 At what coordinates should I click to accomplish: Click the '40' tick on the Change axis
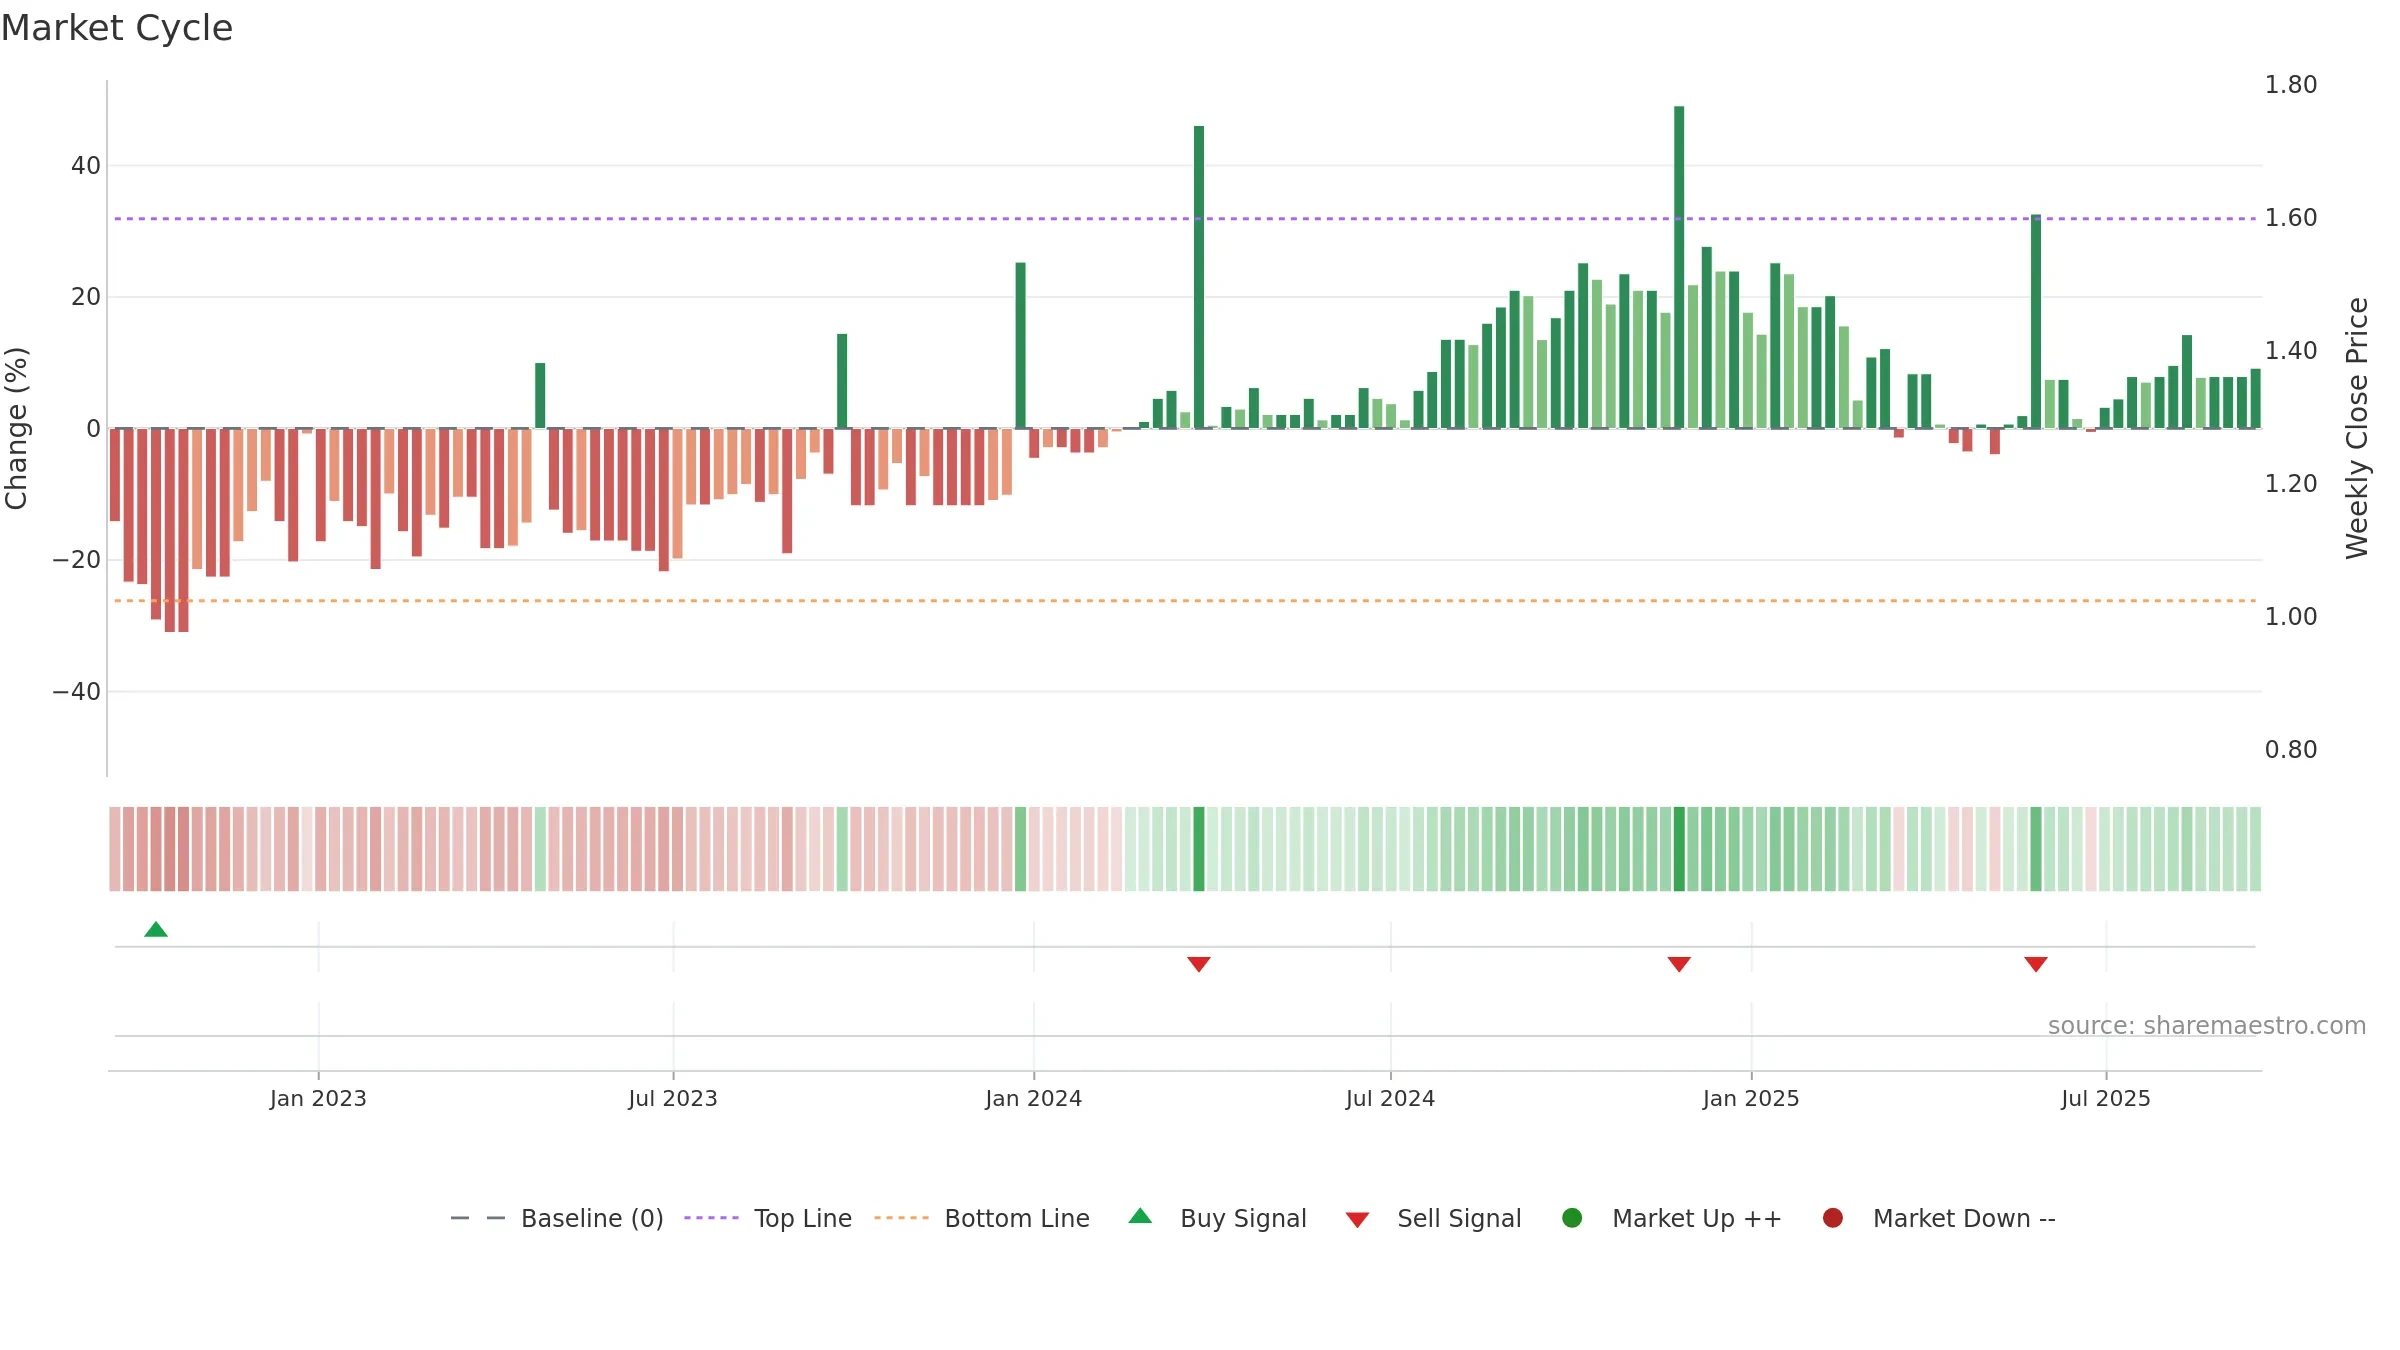pyautogui.click(x=86, y=165)
